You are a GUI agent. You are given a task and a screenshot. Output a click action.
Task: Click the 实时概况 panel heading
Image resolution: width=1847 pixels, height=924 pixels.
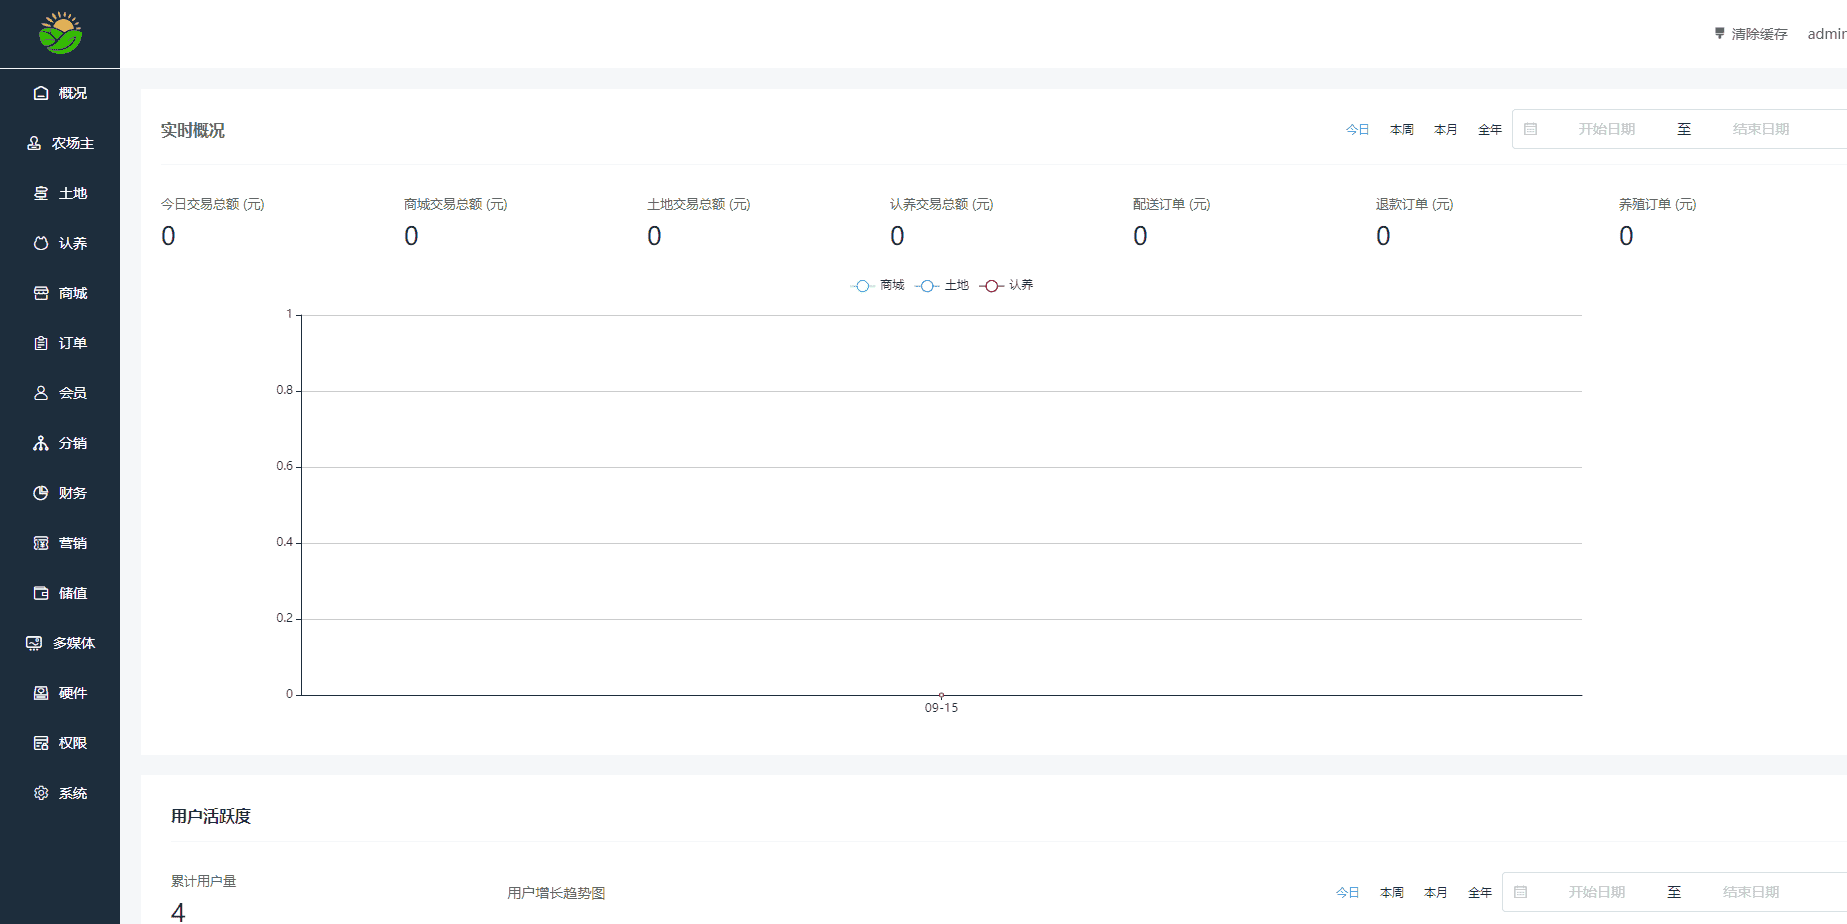tap(193, 131)
